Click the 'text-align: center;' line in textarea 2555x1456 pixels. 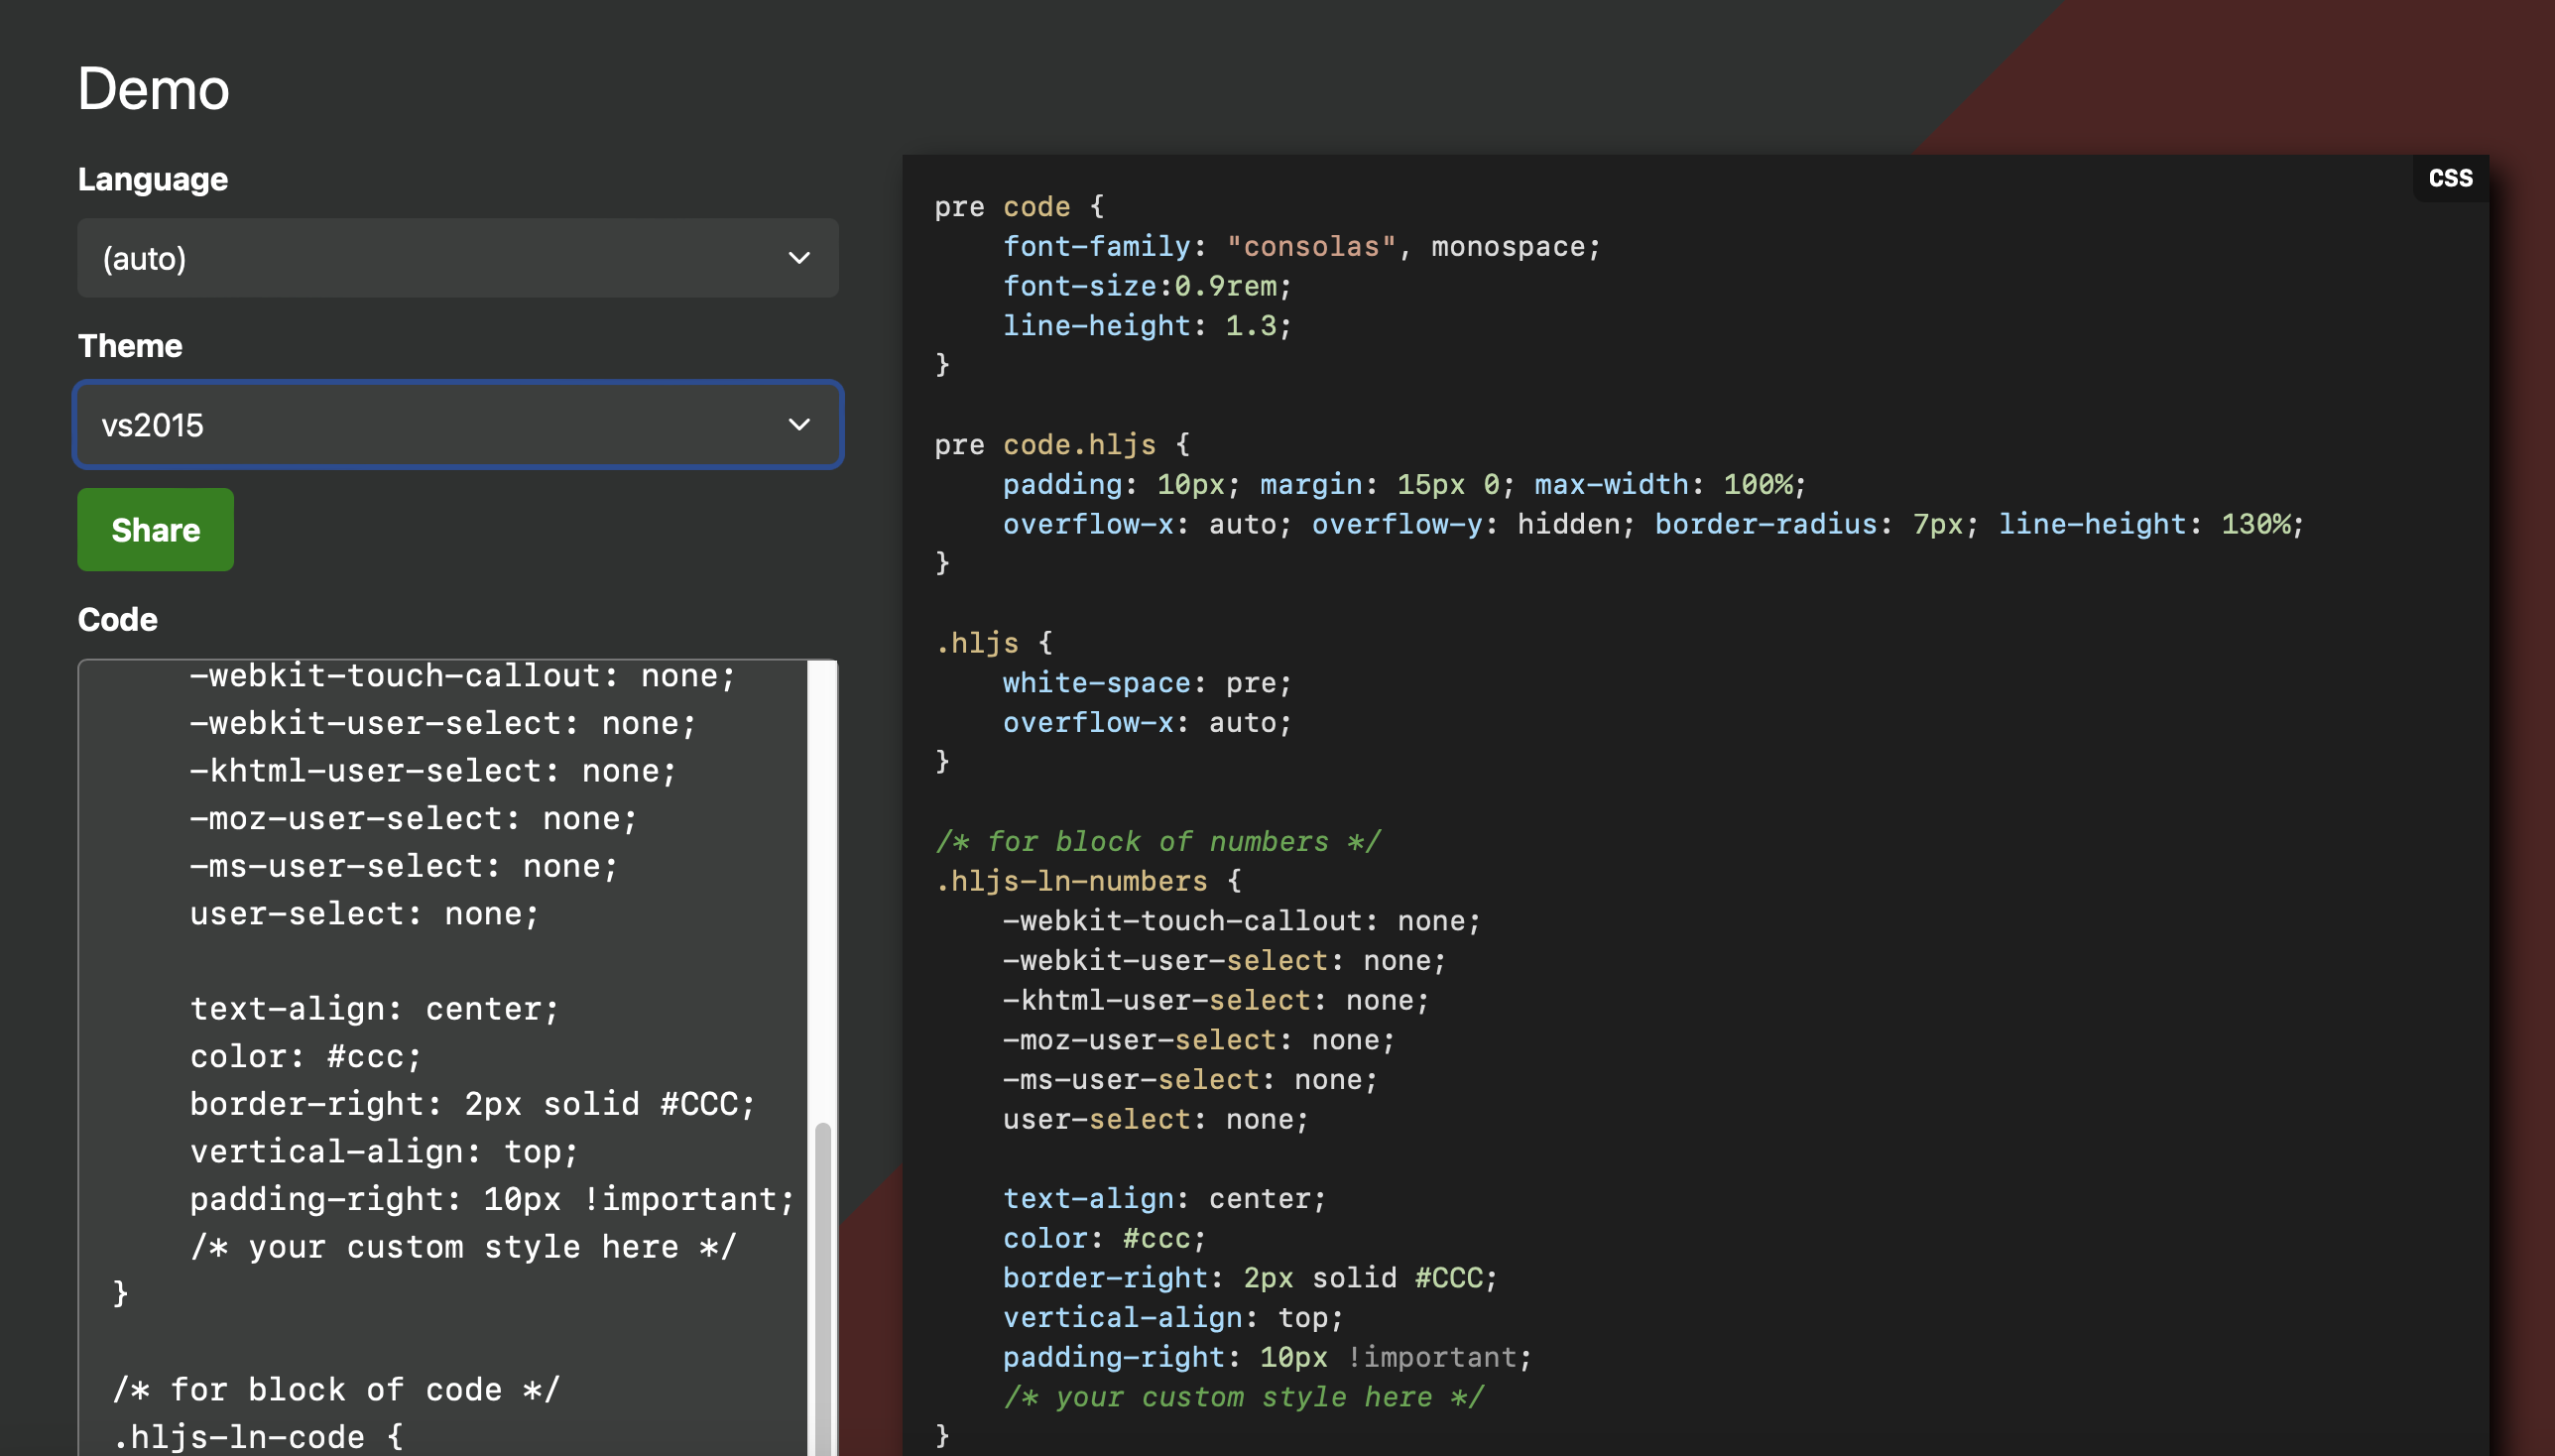click(x=373, y=1008)
